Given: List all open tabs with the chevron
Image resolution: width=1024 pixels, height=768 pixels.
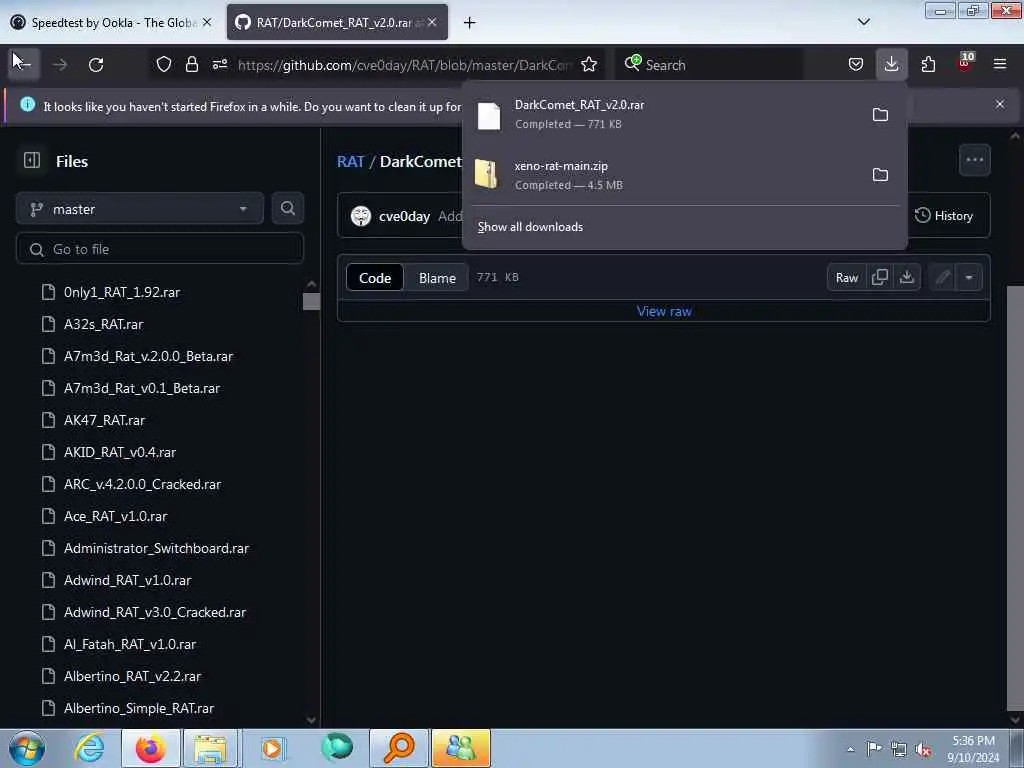Looking at the screenshot, I should [x=864, y=22].
